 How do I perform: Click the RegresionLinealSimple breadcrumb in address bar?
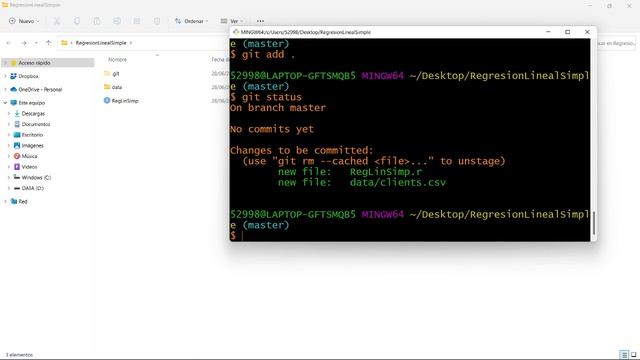(101, 43)
